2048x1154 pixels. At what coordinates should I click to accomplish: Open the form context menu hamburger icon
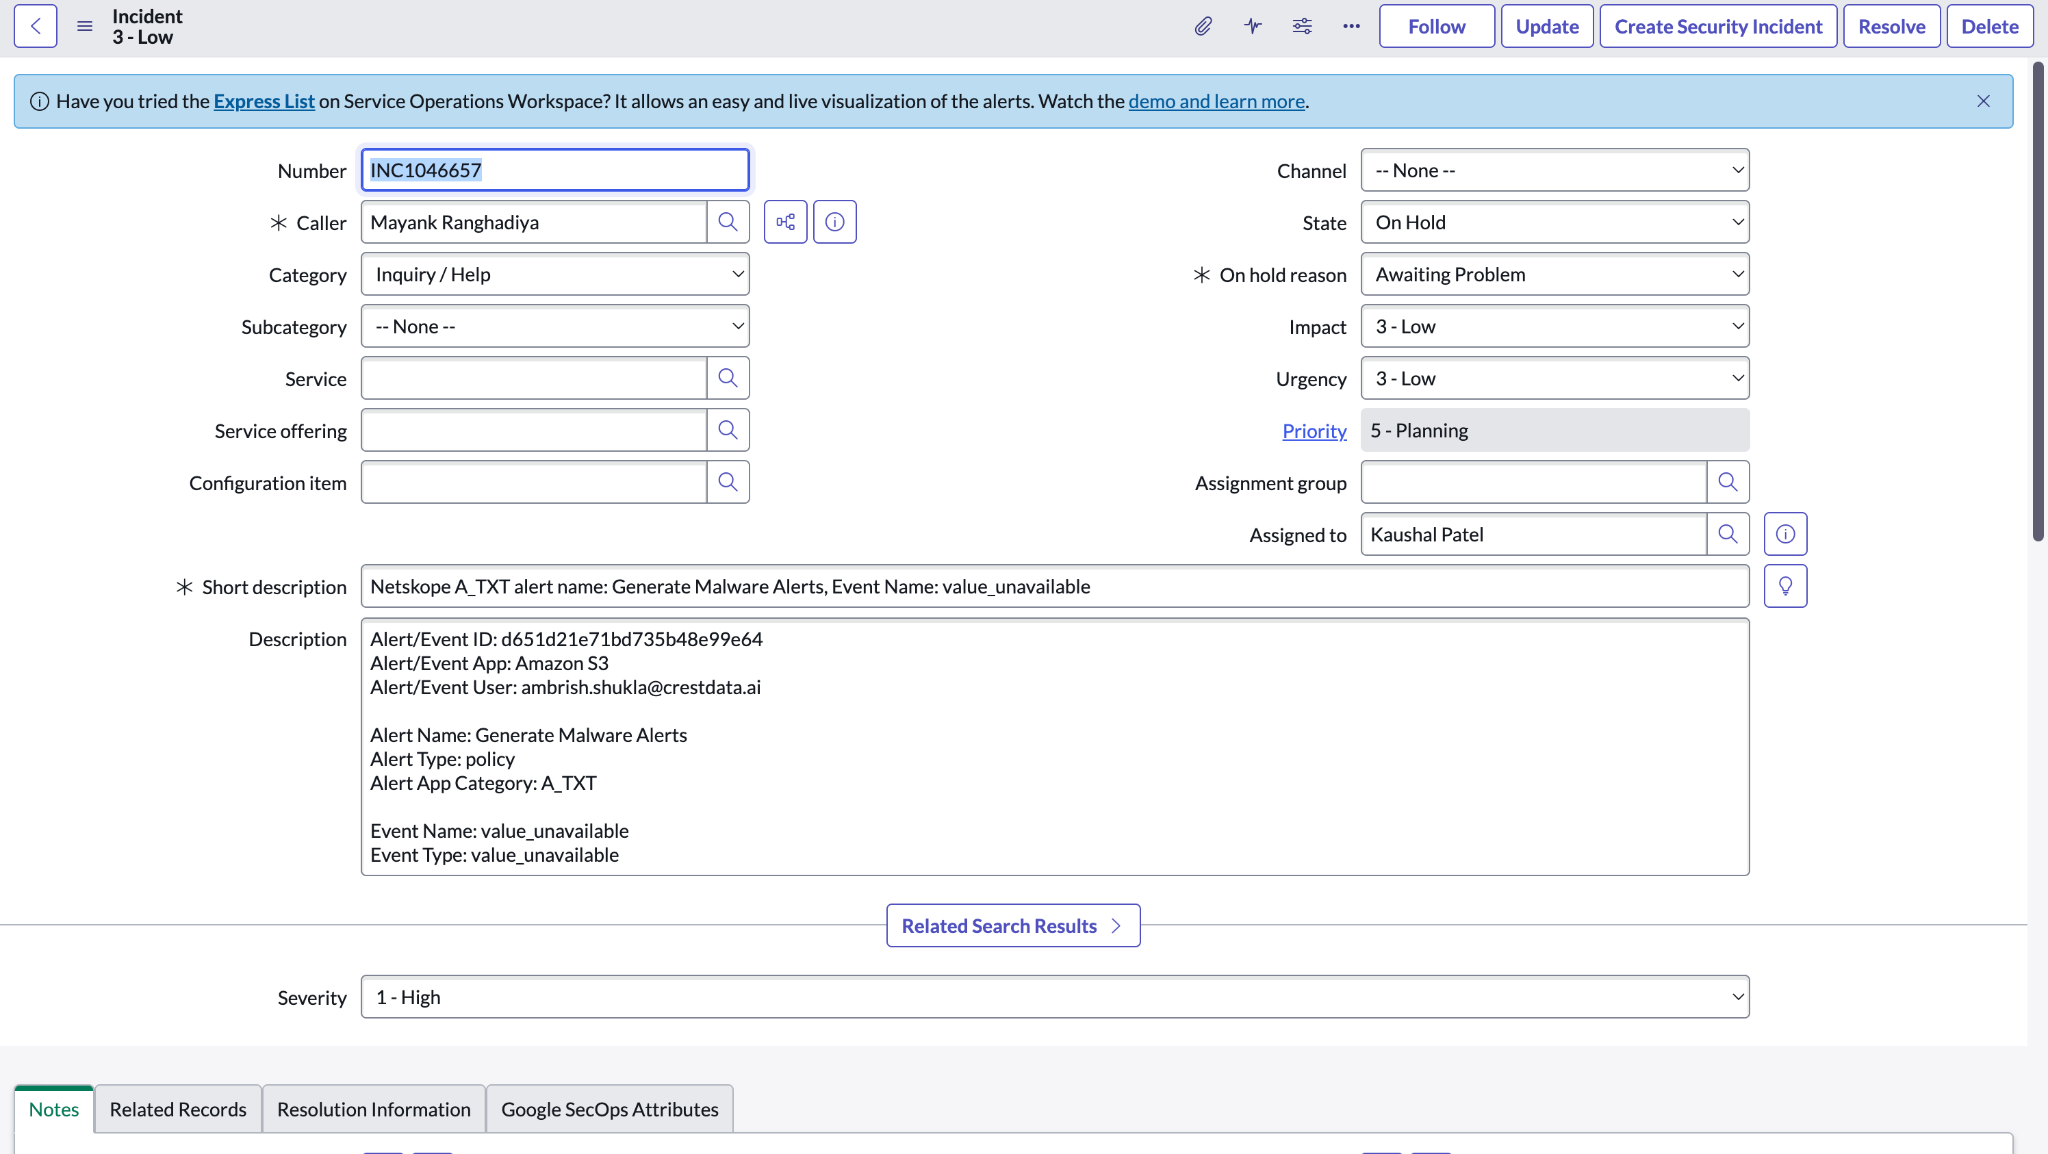pos(85,26)
